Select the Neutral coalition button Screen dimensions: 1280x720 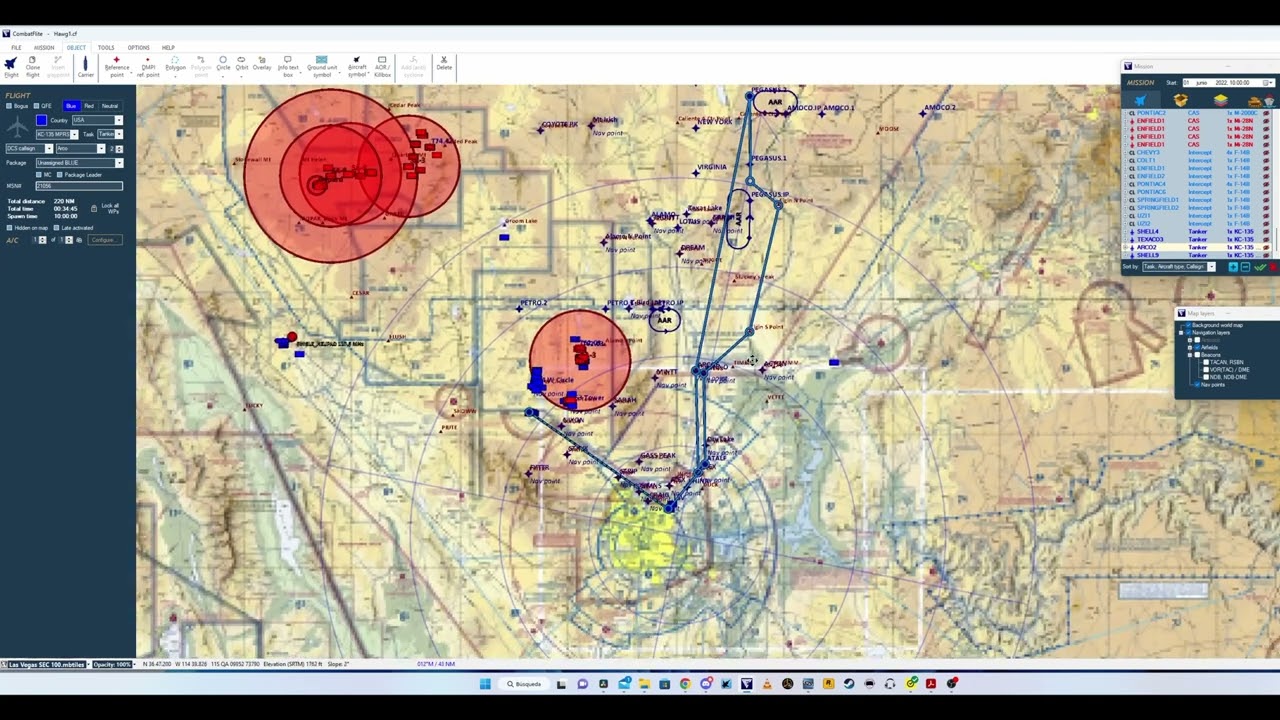109,106
